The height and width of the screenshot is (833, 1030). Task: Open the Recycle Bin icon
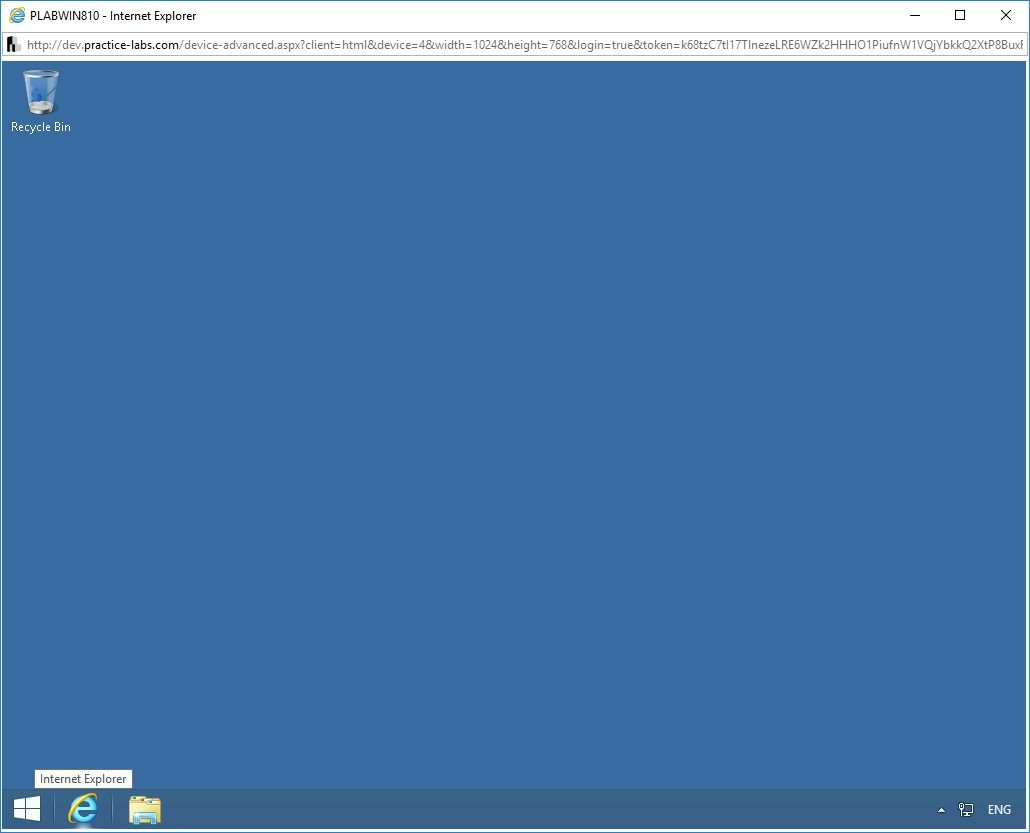coord(40,90)
